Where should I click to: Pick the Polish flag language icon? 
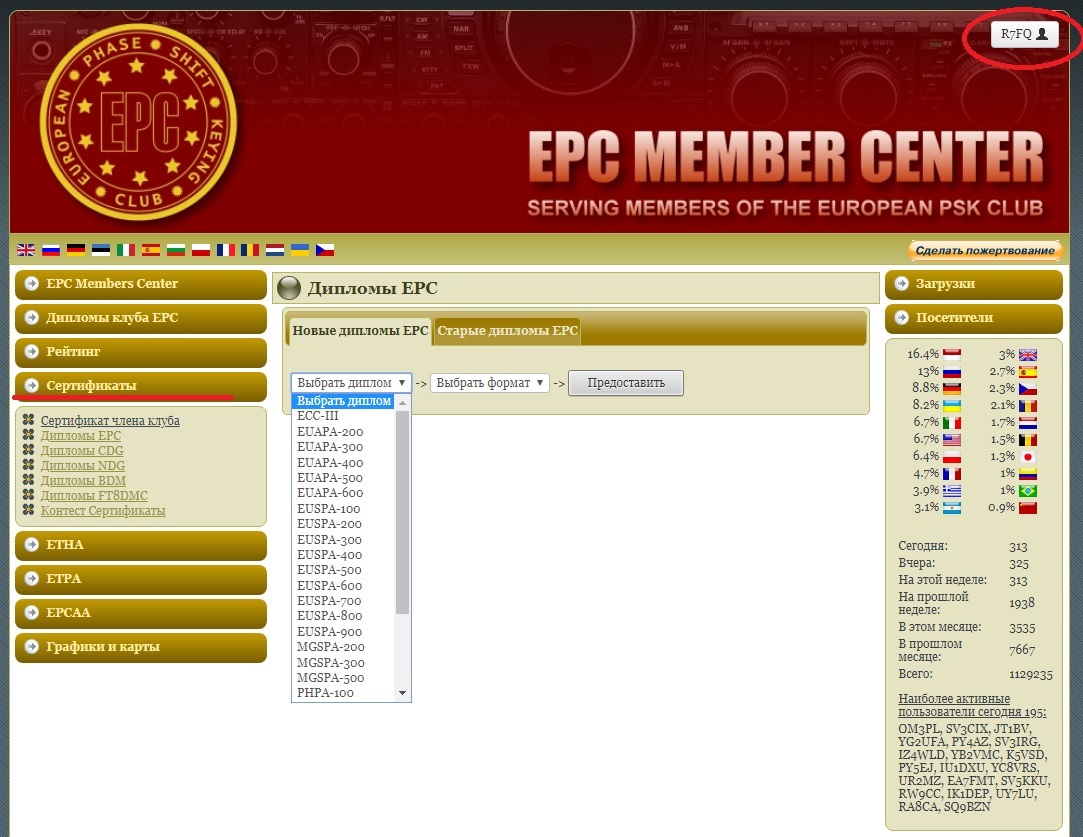pos(201,250)
